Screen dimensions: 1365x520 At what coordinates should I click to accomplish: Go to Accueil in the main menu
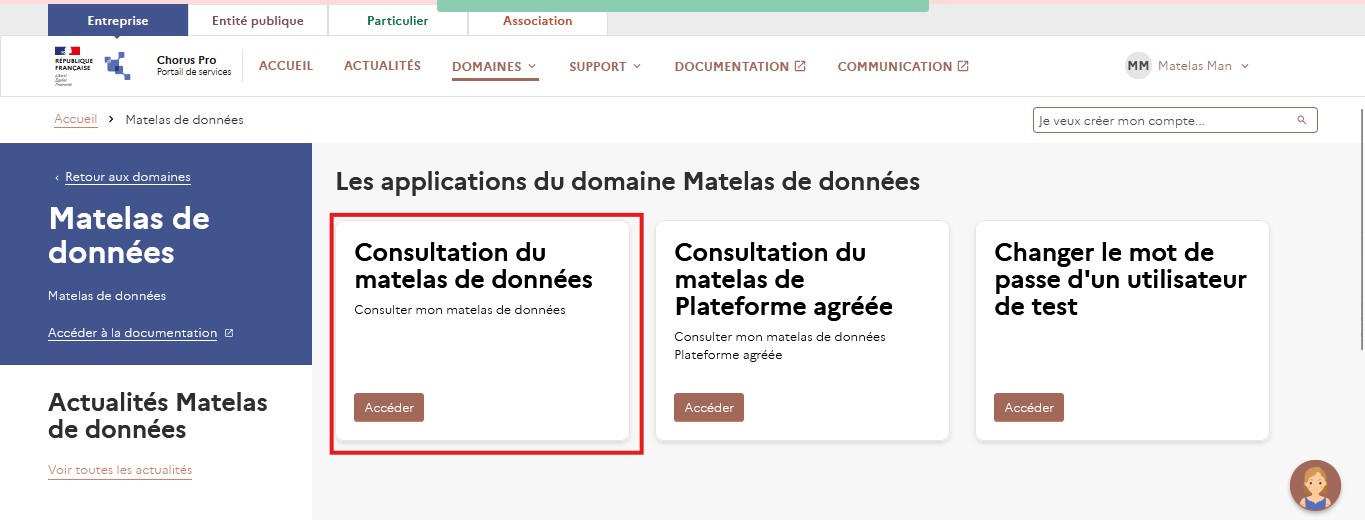coord(286,66)
